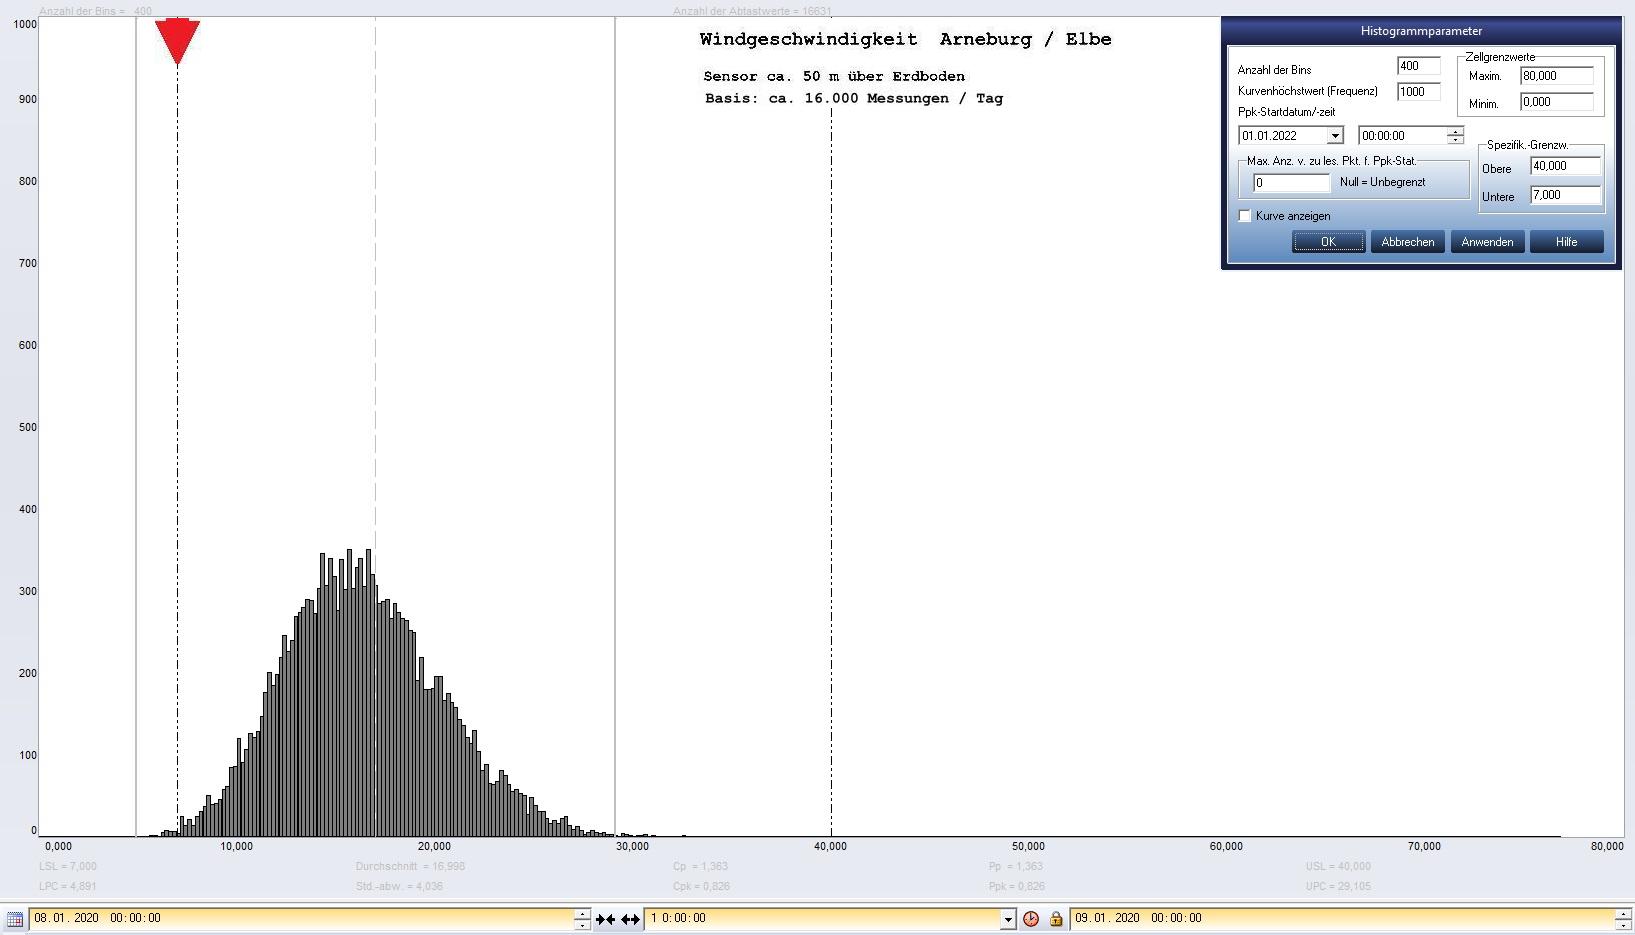Image resolution: width=1635 pixels, height=935 pixels.
Task: Select the Kurvenhöchstwert (Frequenz) field
Action: point(1418,92)
